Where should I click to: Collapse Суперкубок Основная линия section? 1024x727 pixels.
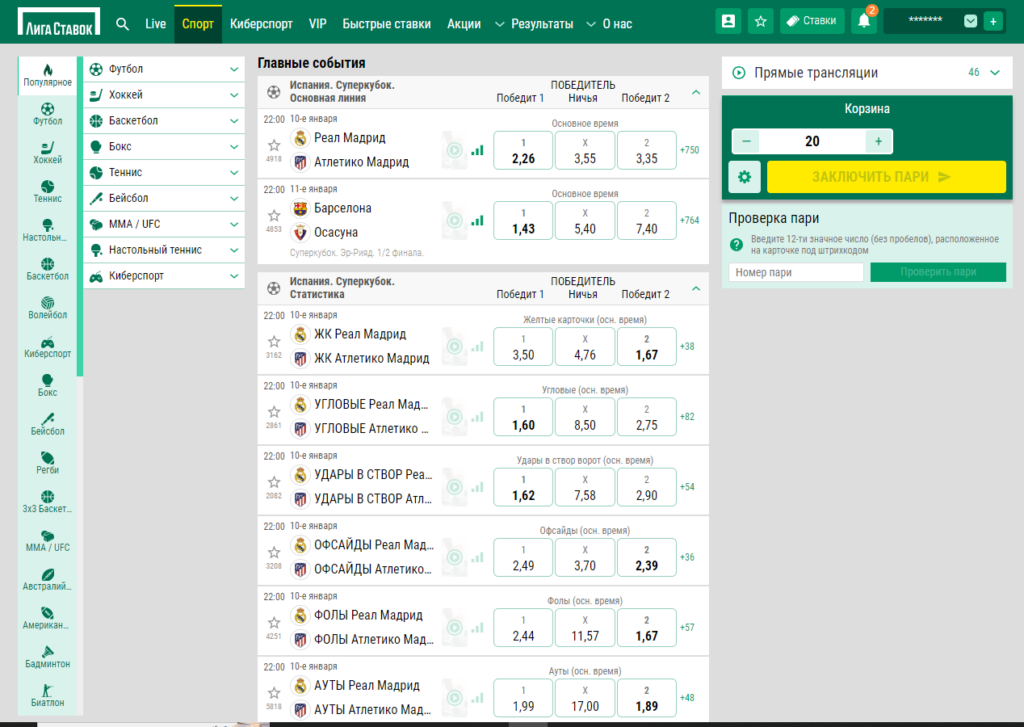click(696, 92)
